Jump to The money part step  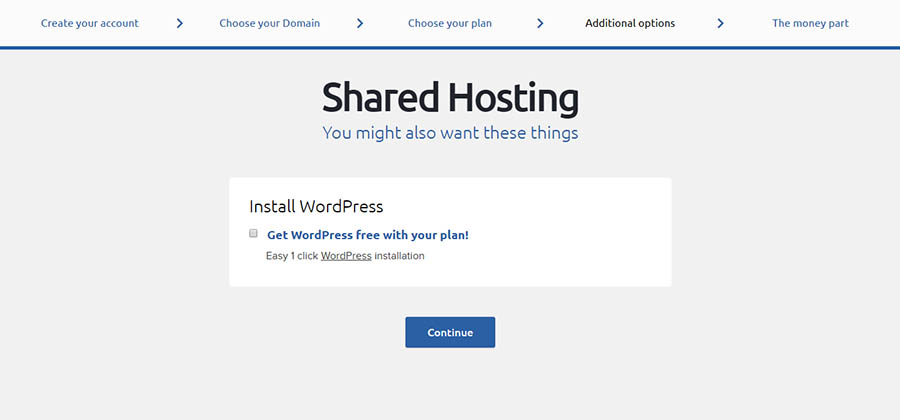(810, 23)
